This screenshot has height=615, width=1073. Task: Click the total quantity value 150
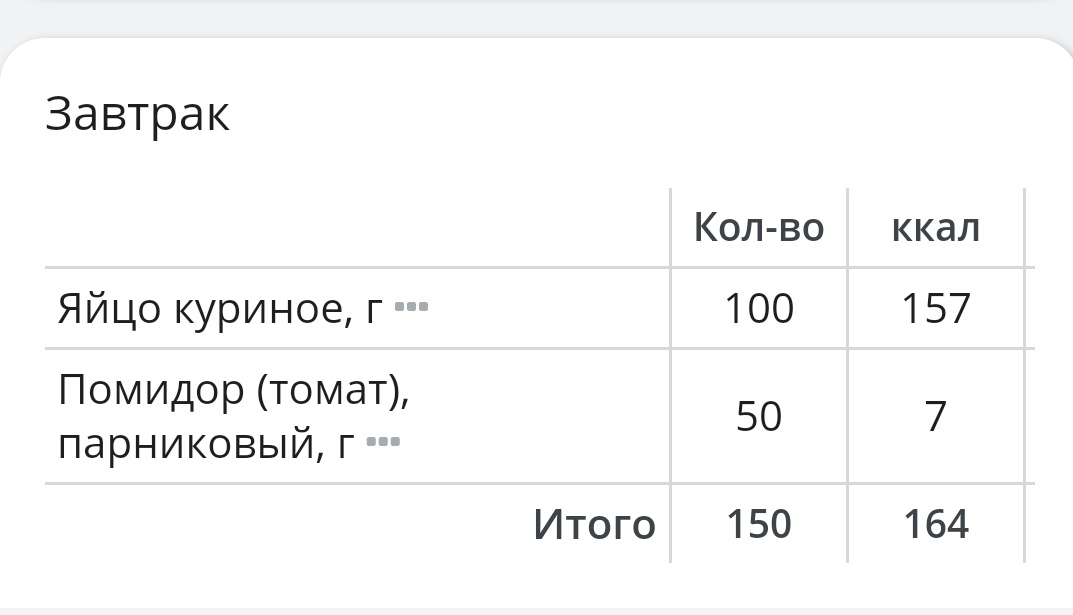click(x=757, y=522)
